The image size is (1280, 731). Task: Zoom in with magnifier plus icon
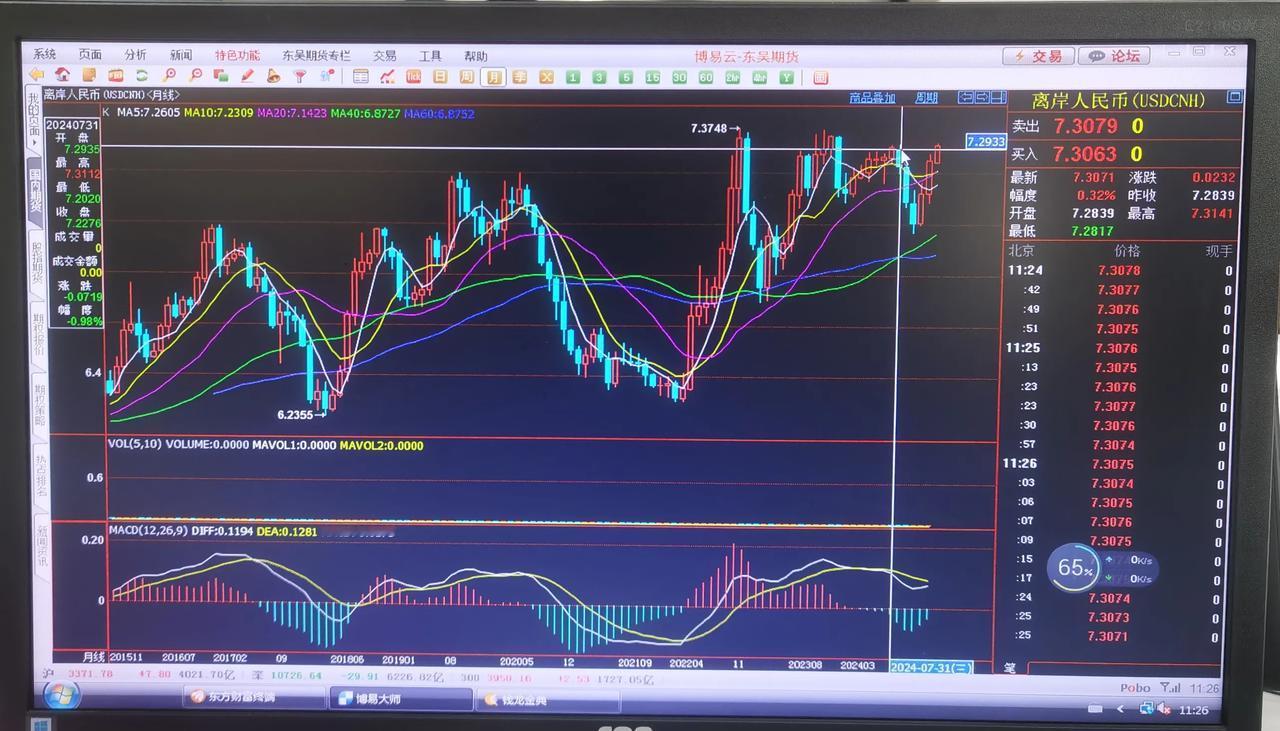pyautogui.click(x=169, y=75)
